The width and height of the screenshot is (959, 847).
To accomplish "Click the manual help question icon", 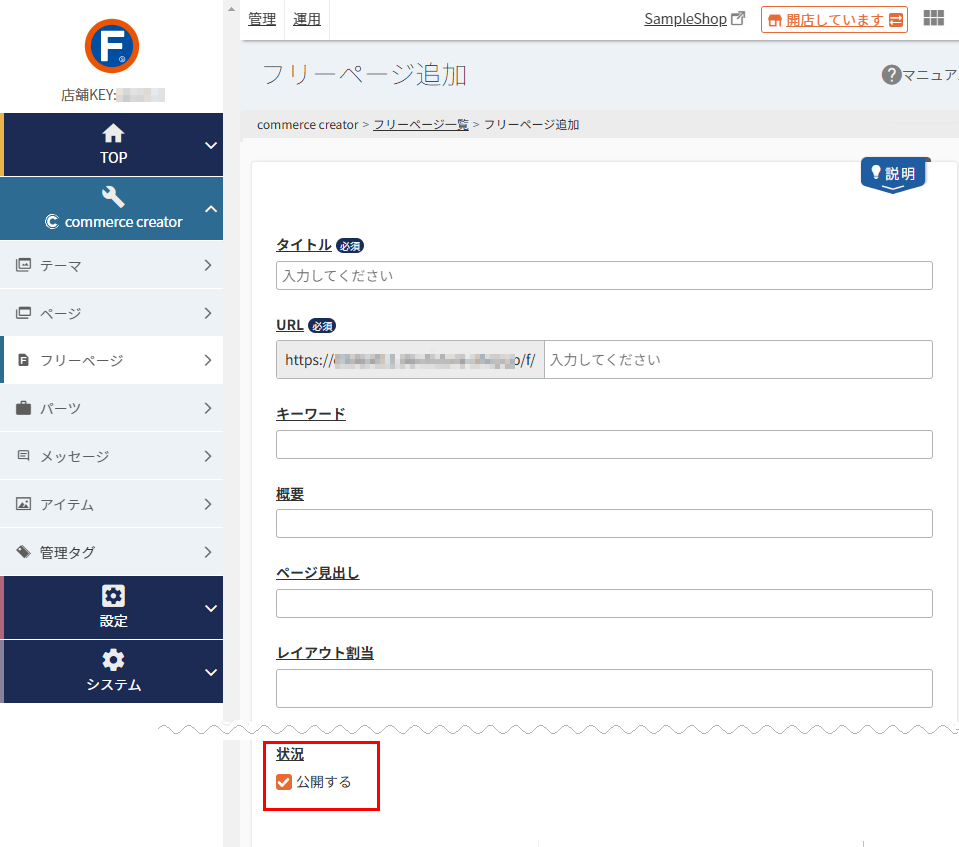I will (x=891, y=75).
